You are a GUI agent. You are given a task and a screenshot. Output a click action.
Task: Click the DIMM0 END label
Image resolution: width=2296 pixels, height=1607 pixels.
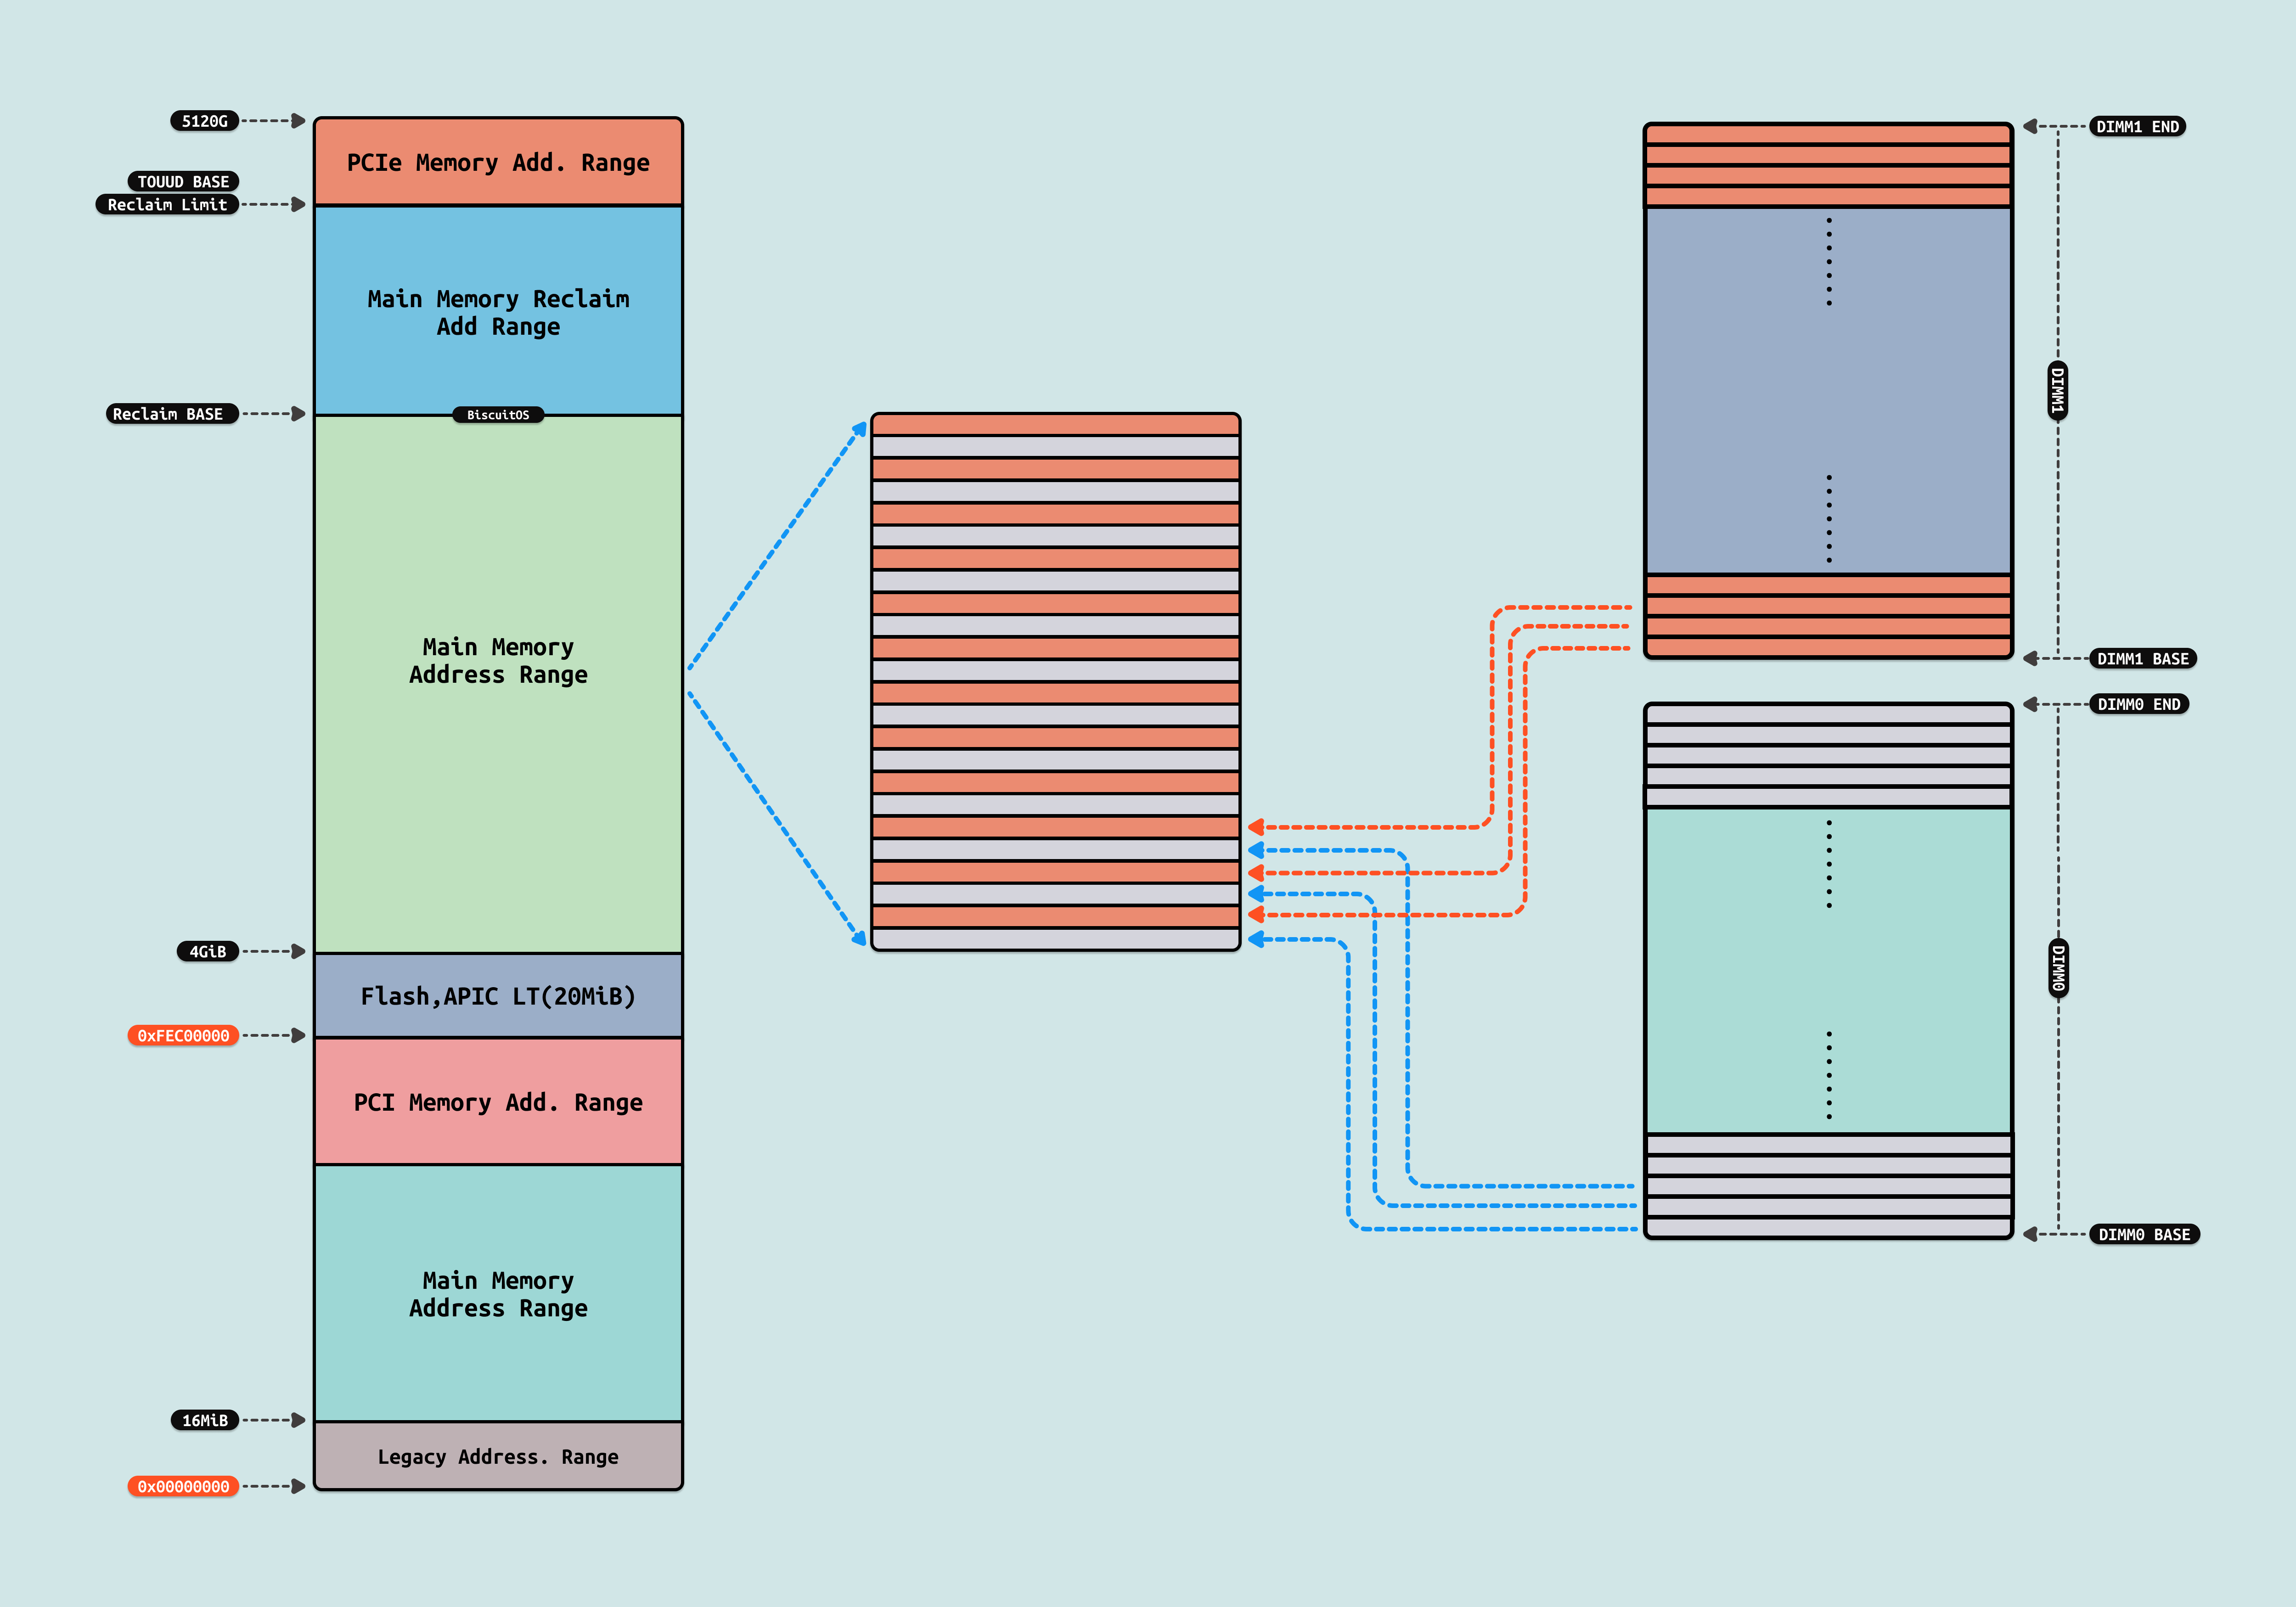pos(2139,704)
